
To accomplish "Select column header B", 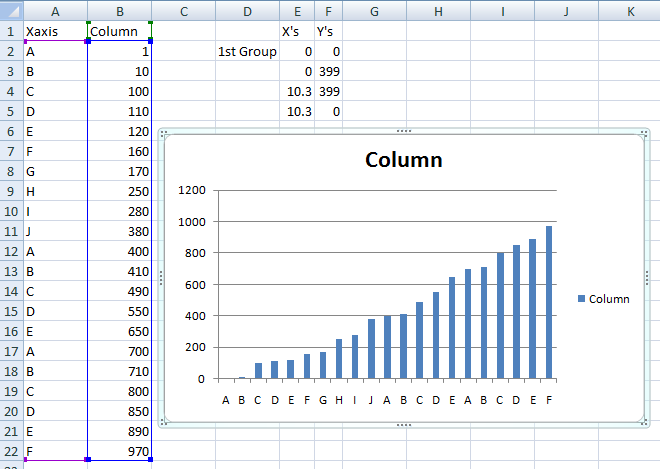I will coord(120,11).
